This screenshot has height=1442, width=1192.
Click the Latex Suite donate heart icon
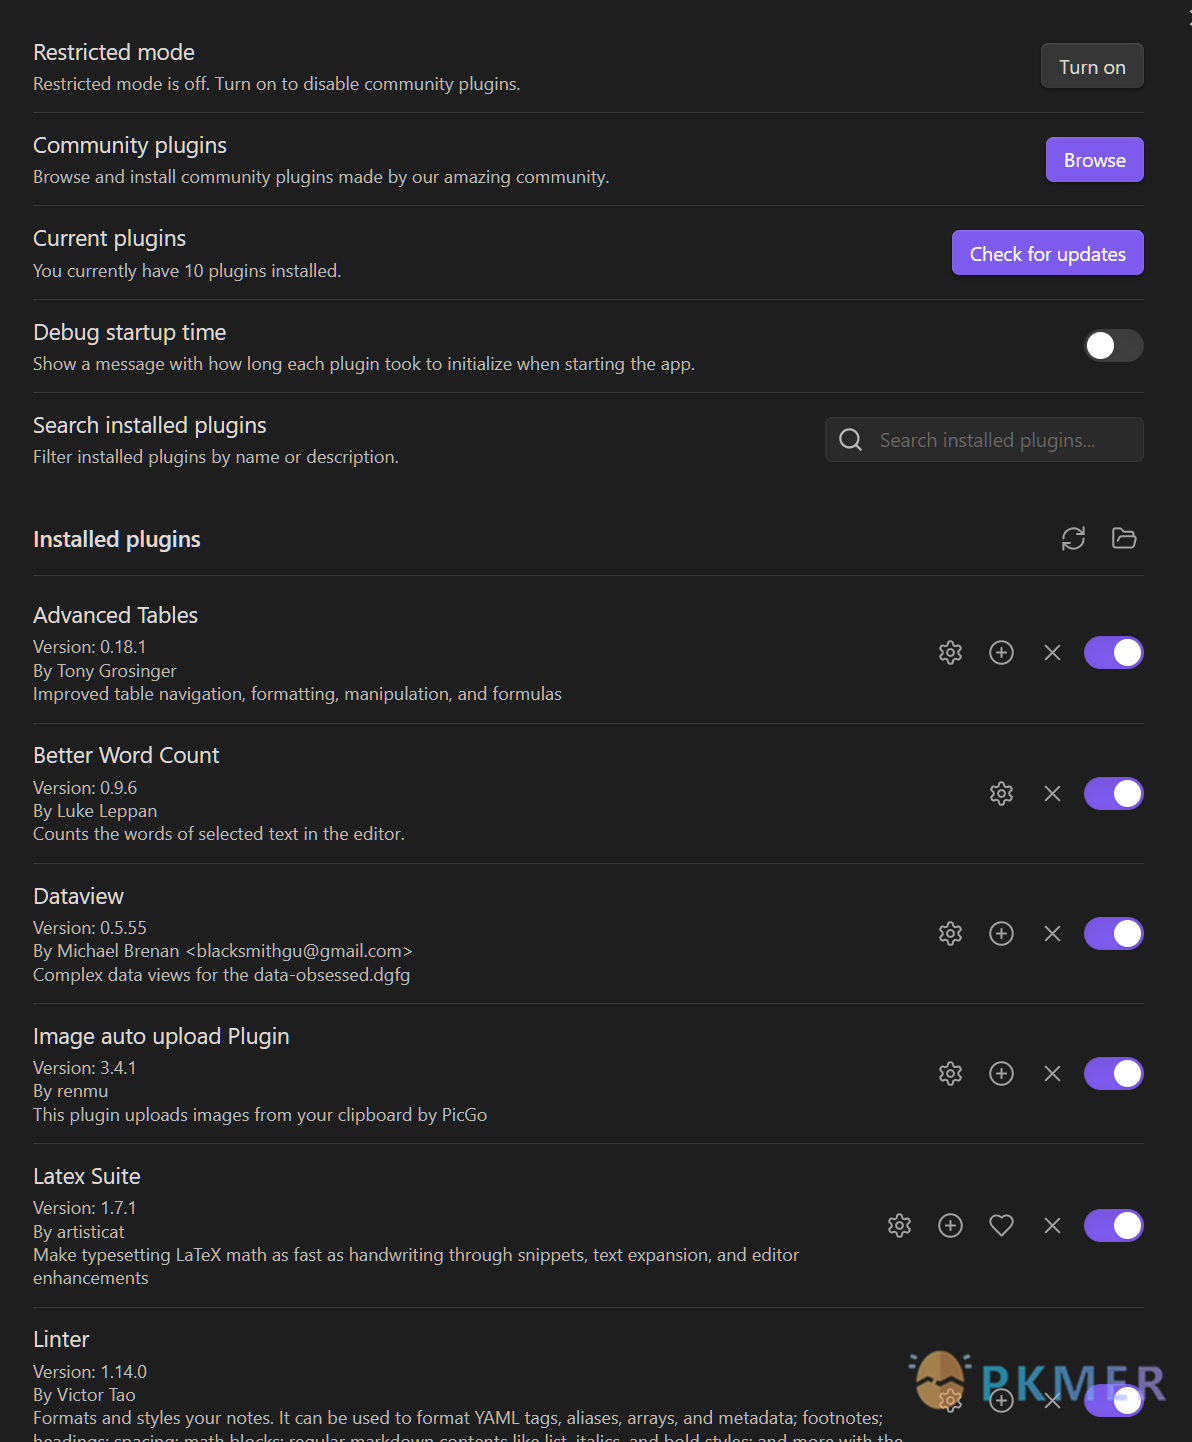click(x=1001, y=1226)
